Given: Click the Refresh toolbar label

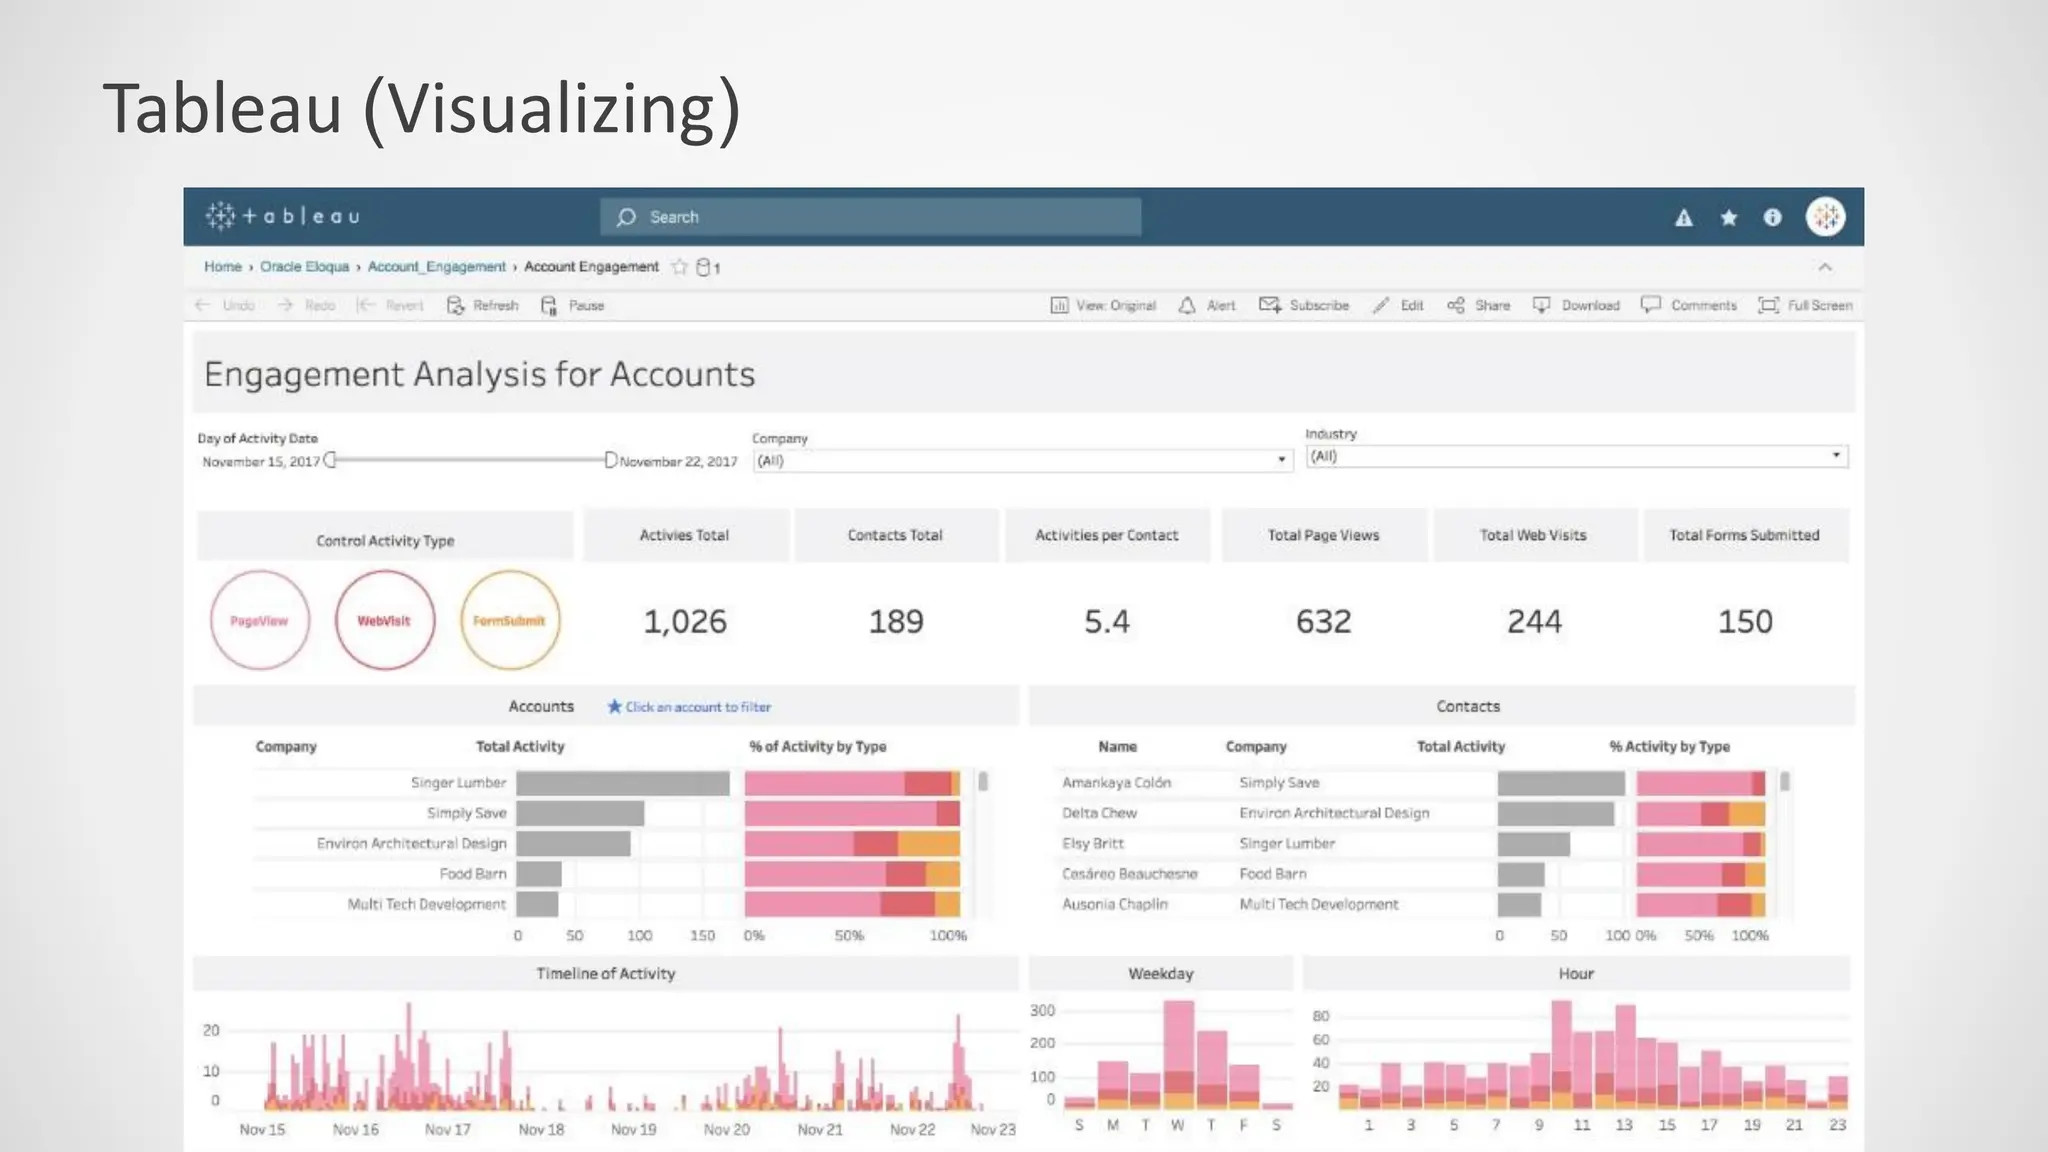Looking at the screenshot, I should pos(496,305).
